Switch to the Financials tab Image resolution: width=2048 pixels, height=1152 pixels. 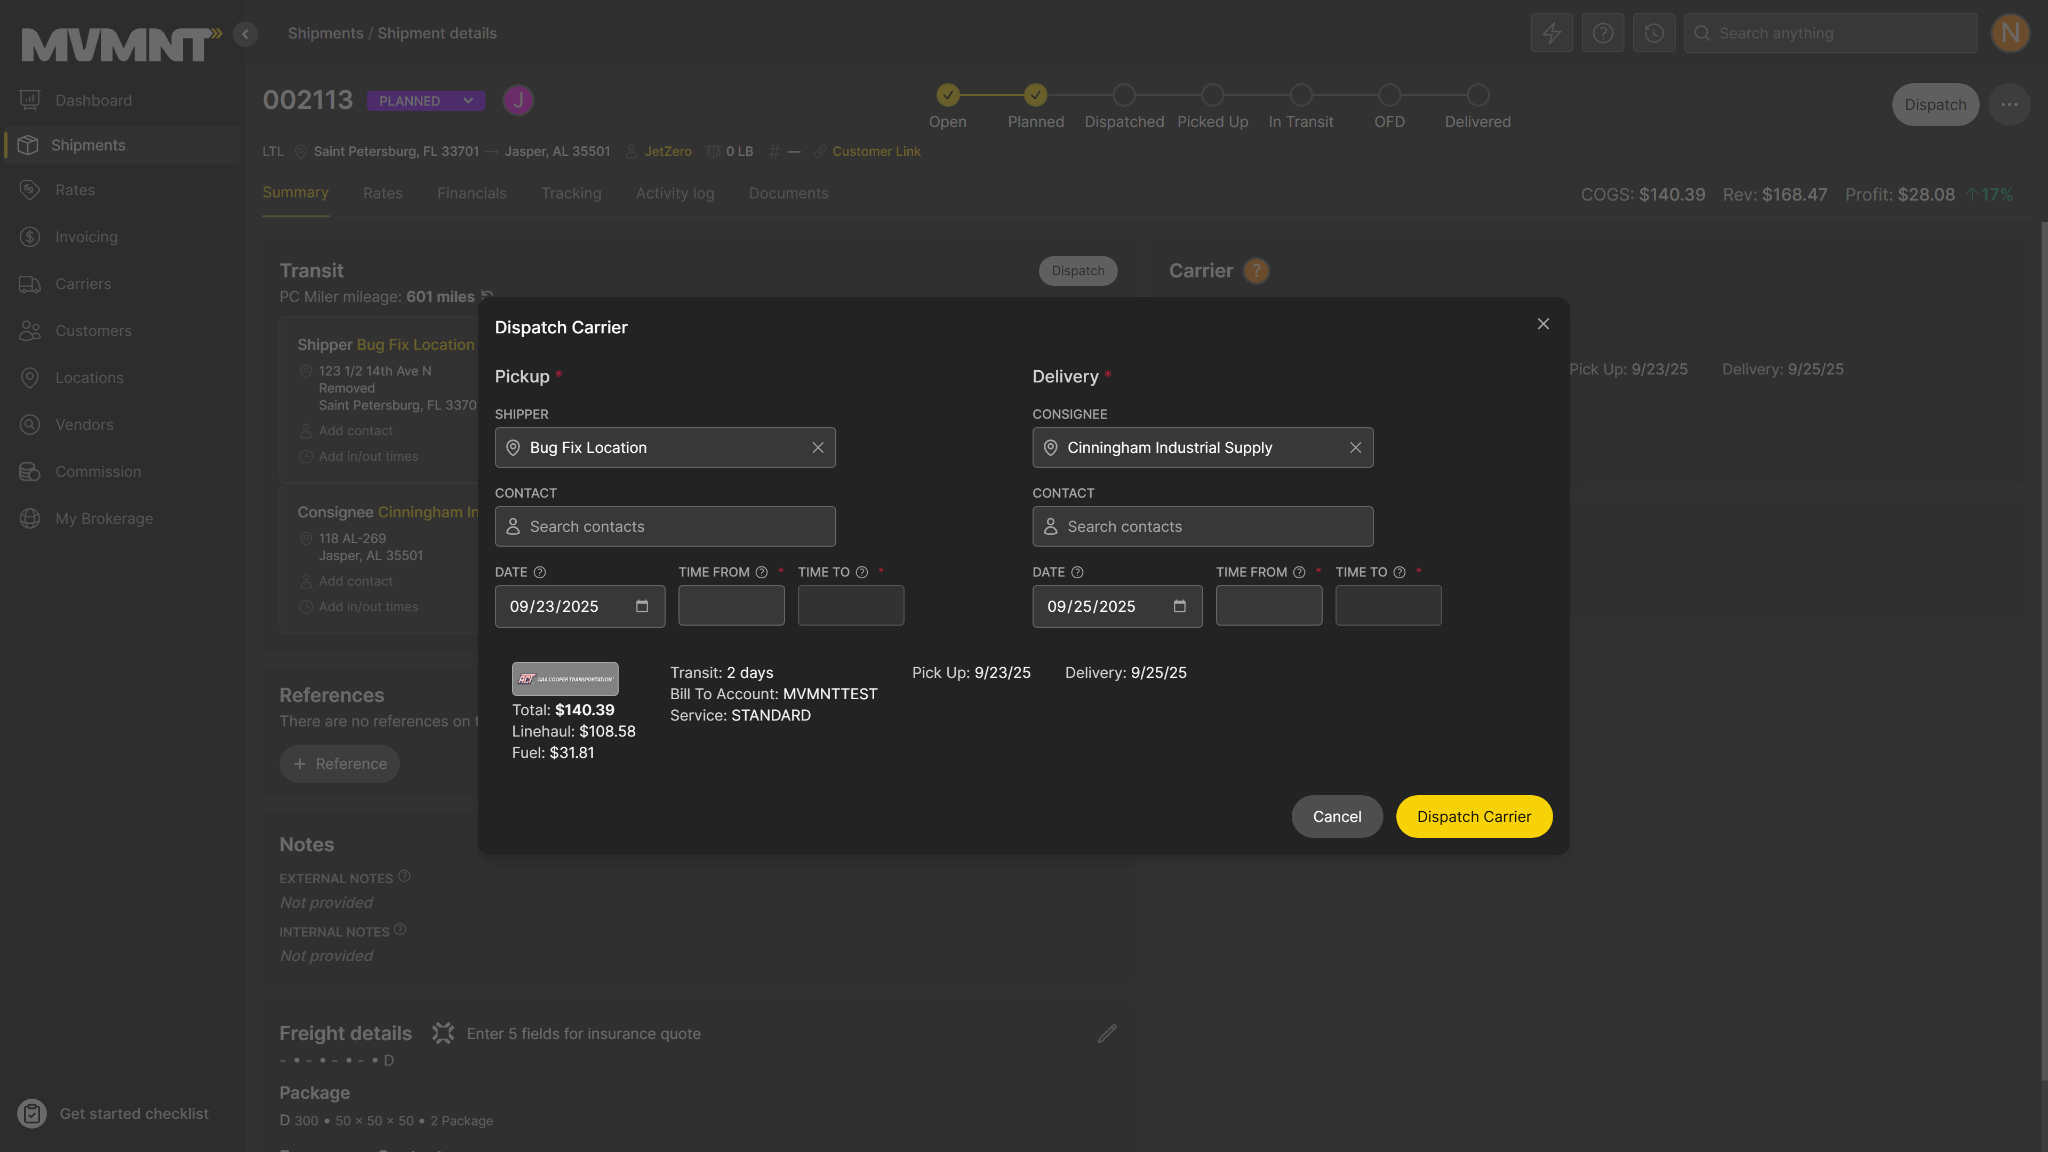click(x=471, y=194)
